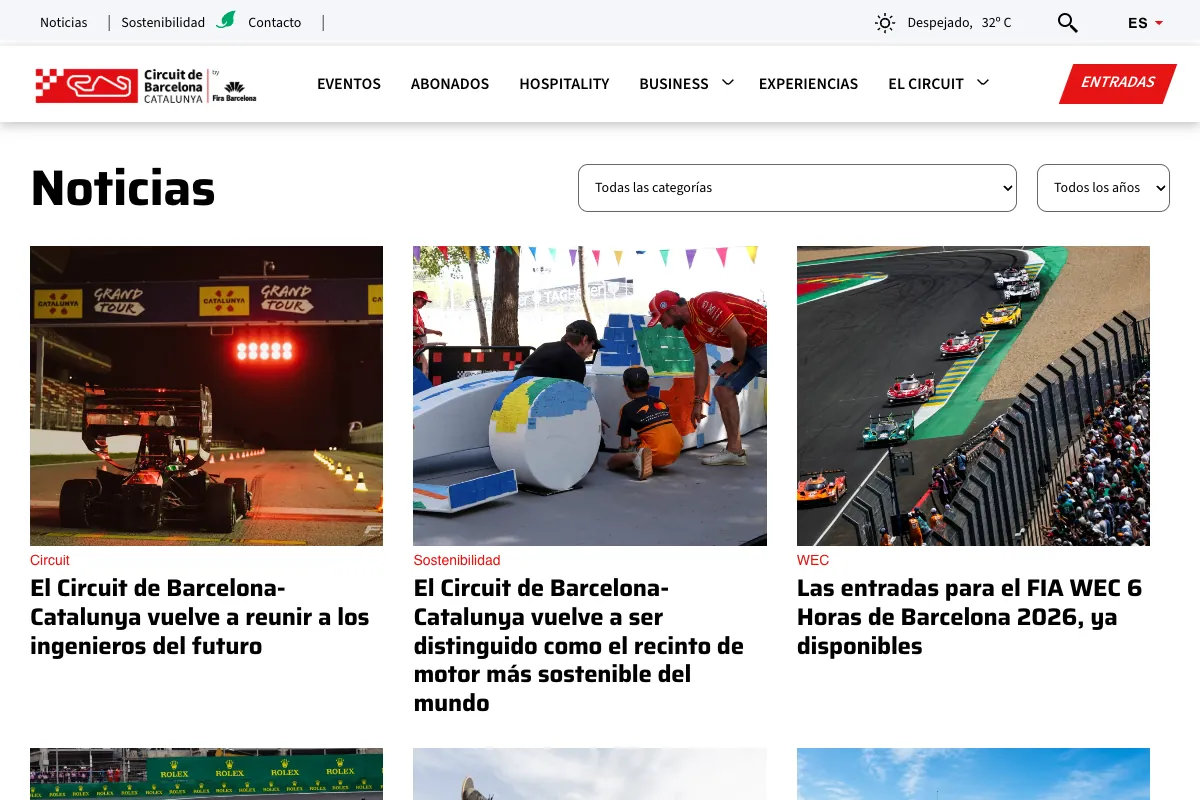Open the Todas las categorías dropdown
The width and height of the screenshot is (1200, 800).
[797, 188]
